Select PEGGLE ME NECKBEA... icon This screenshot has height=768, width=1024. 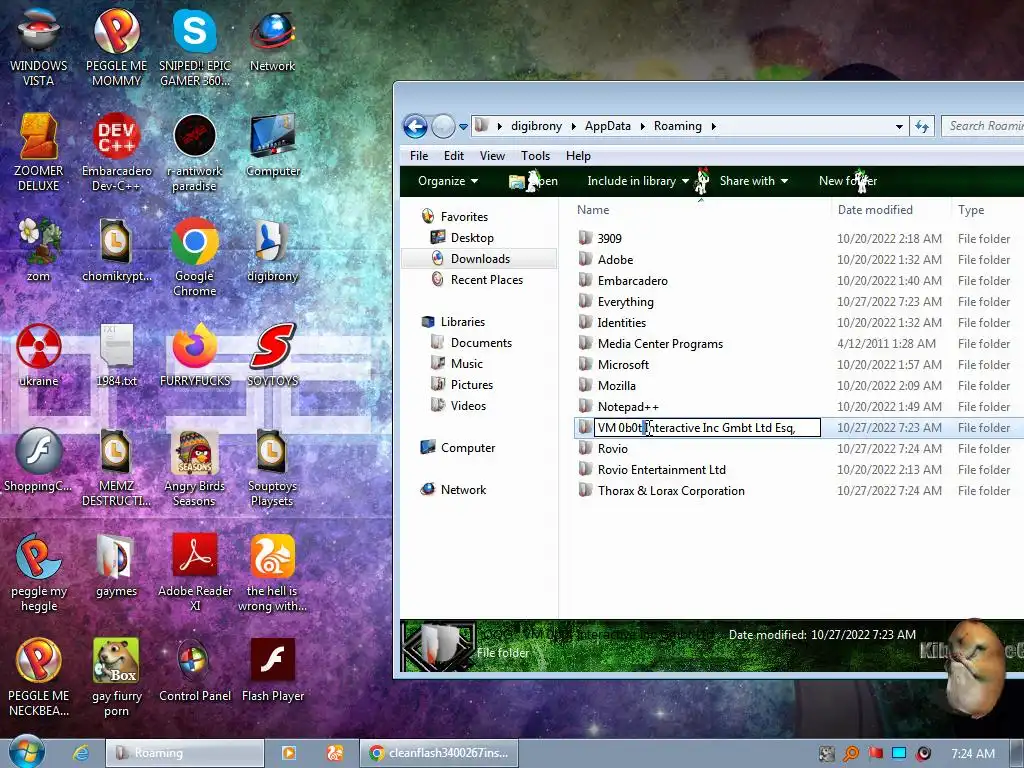[x=39, y=677]
